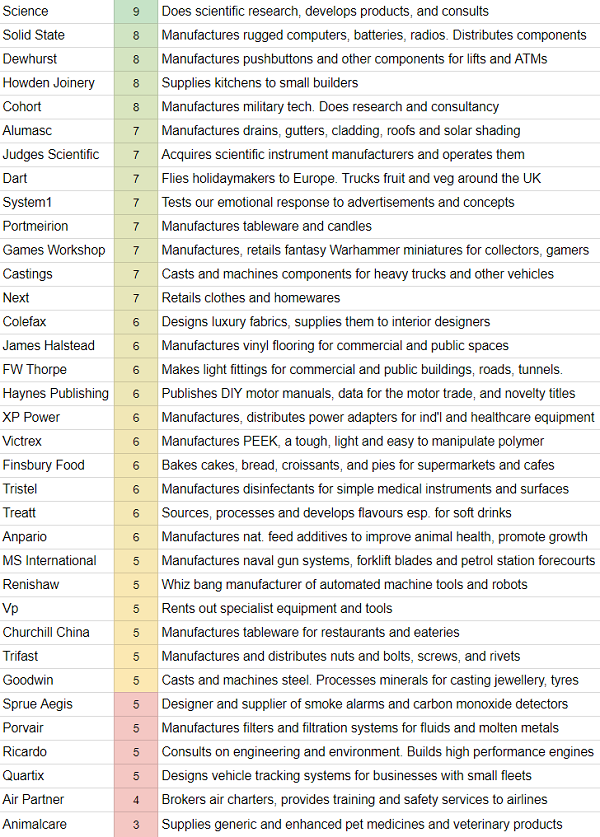
Task: Click Sprue Aegis red score 5 cell
Action: (136, 704)
